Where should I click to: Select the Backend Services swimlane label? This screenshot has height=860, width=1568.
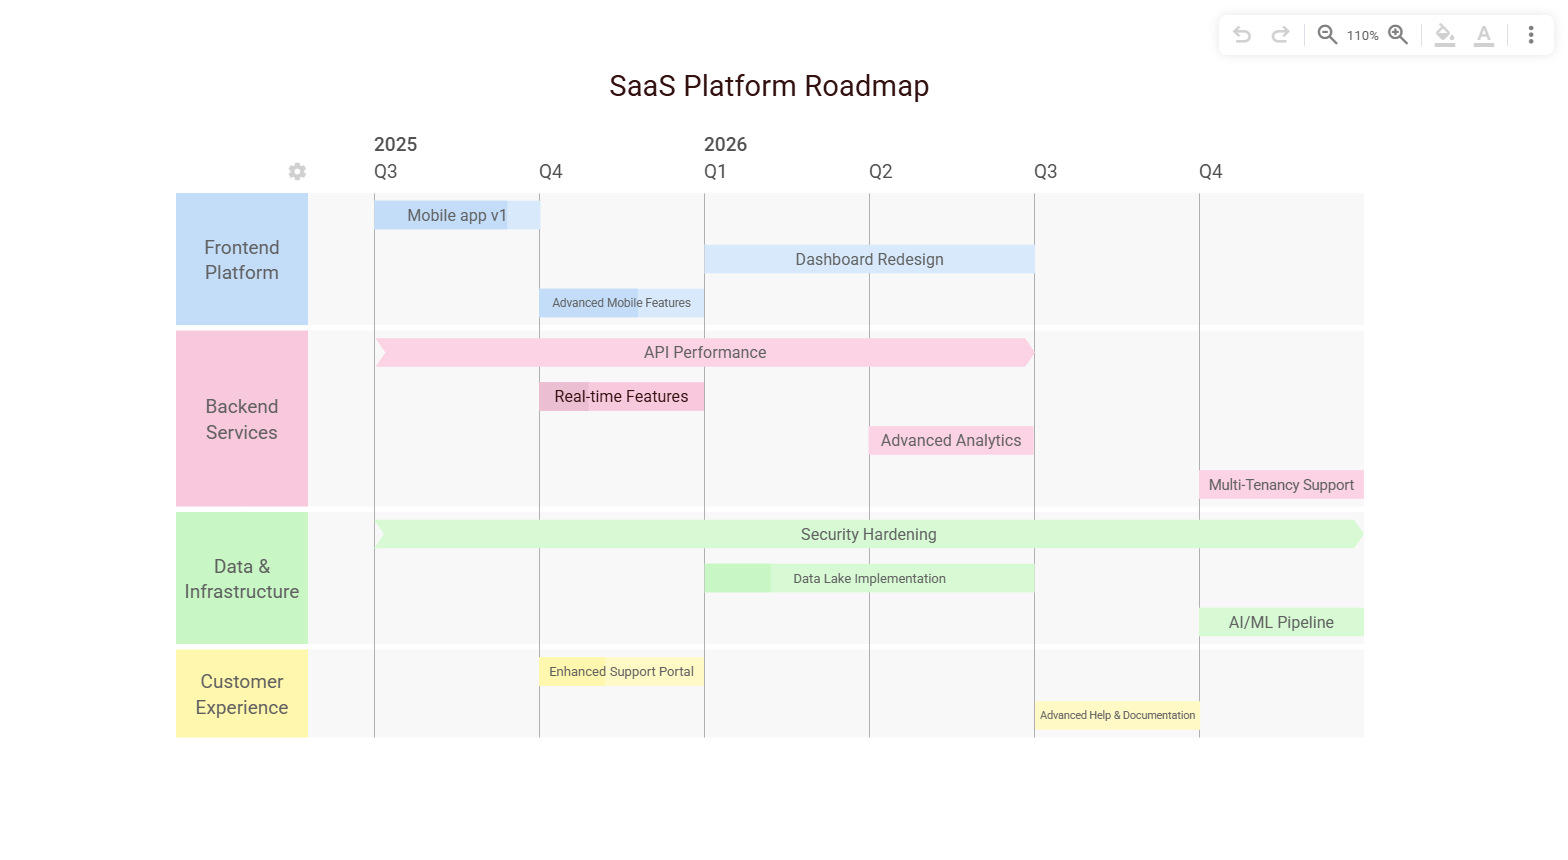point(242,419)
